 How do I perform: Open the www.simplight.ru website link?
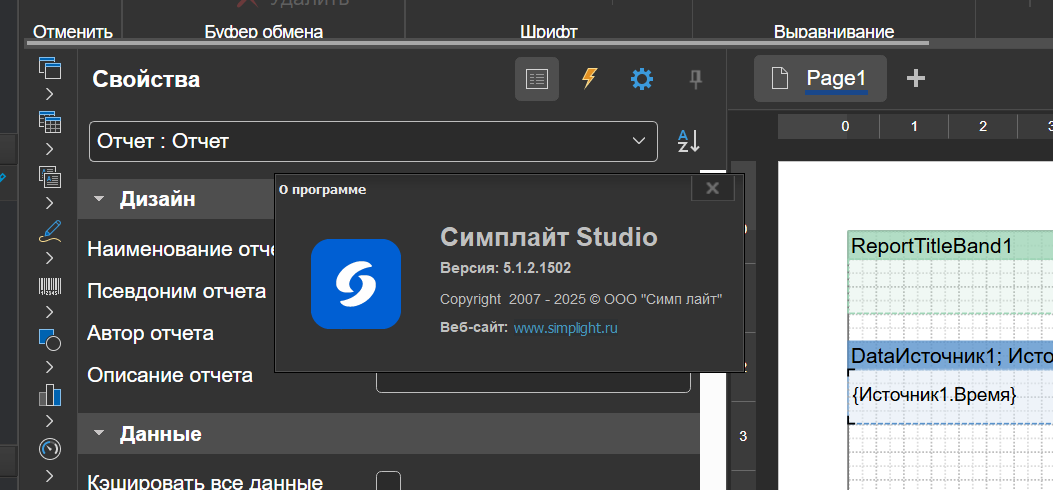[x=566, y=328]
